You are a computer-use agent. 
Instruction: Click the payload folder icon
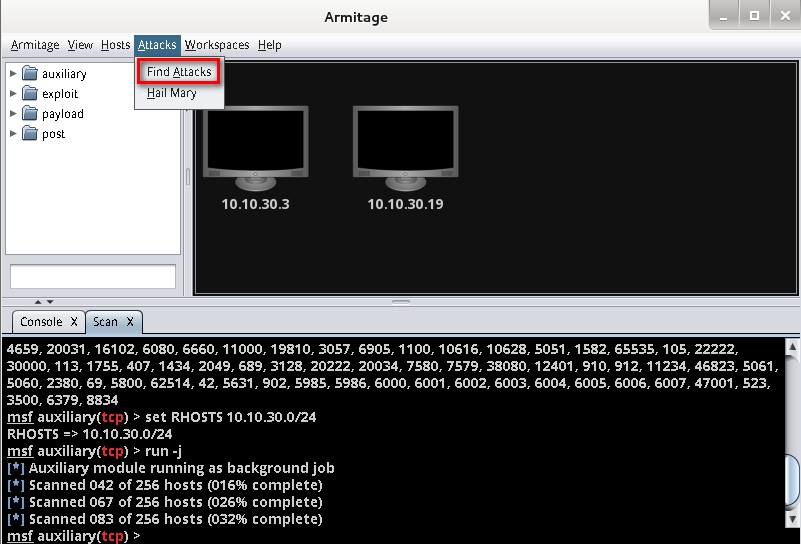click(x=30, y=113)
